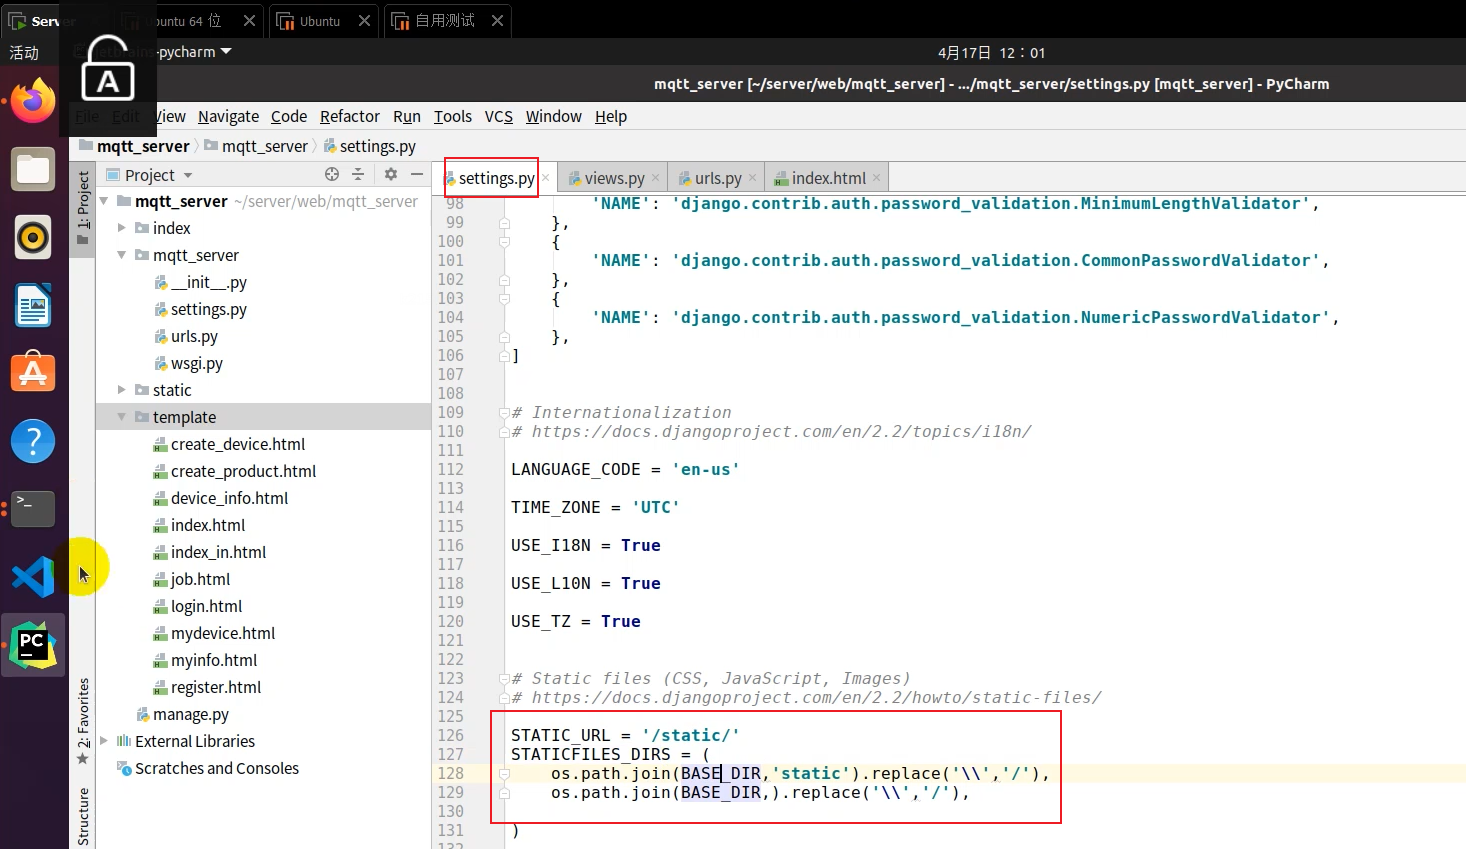Click line number 128 in gutter
1466x849 pixels.
pos(451,773)
